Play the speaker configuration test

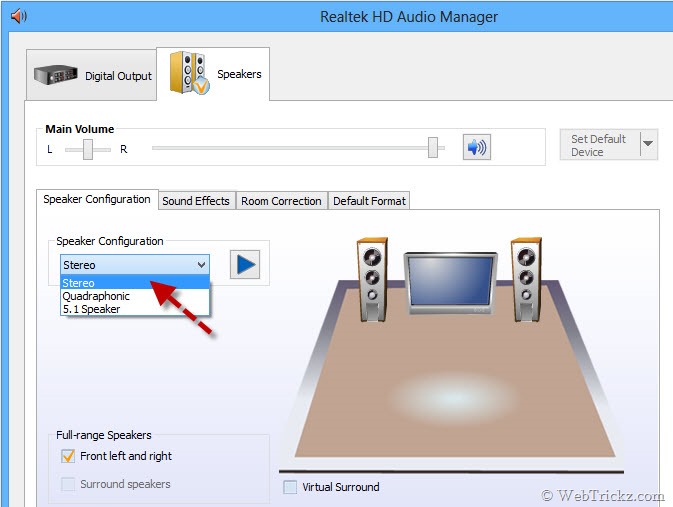click(245, 264)
